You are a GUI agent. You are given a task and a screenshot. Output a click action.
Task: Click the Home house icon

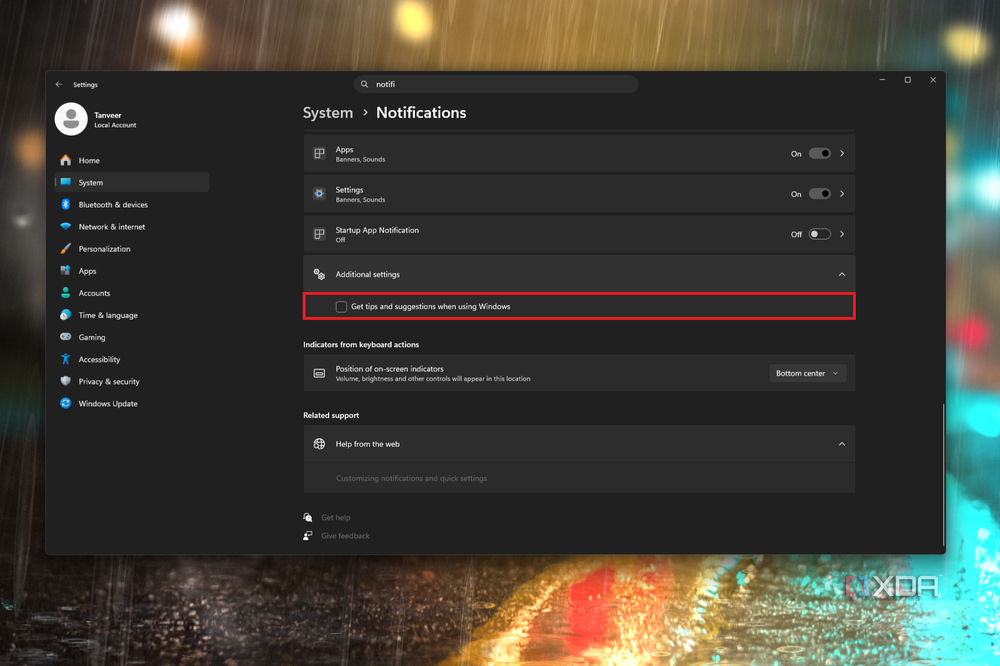(x=65, y=160)
